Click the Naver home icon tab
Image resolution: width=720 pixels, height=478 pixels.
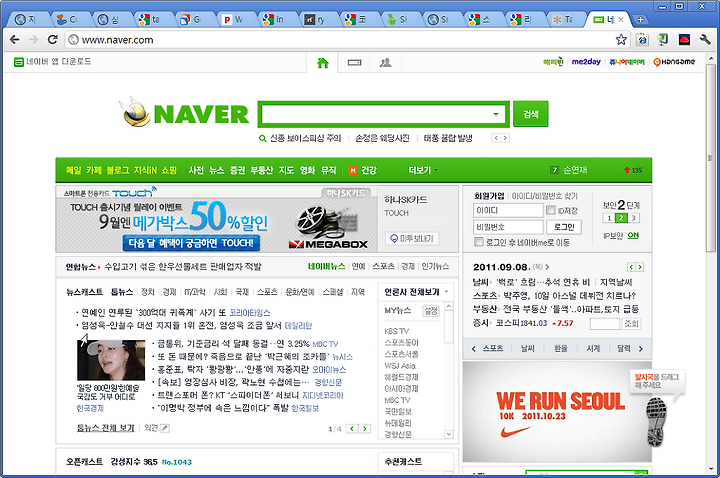(x=323, y=62)
